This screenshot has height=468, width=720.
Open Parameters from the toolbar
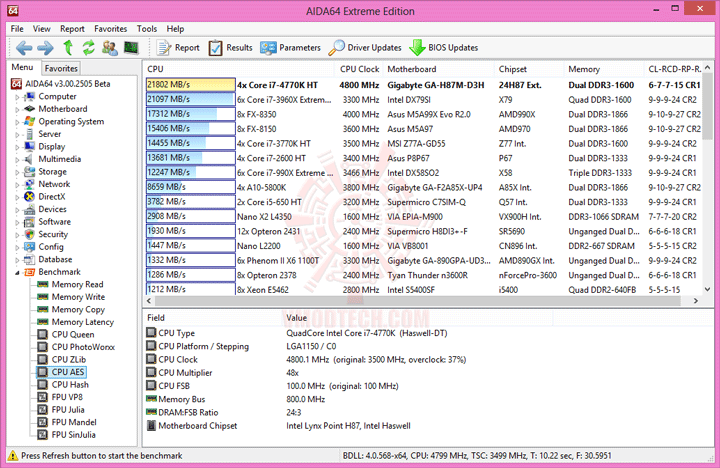click(290, 48)
